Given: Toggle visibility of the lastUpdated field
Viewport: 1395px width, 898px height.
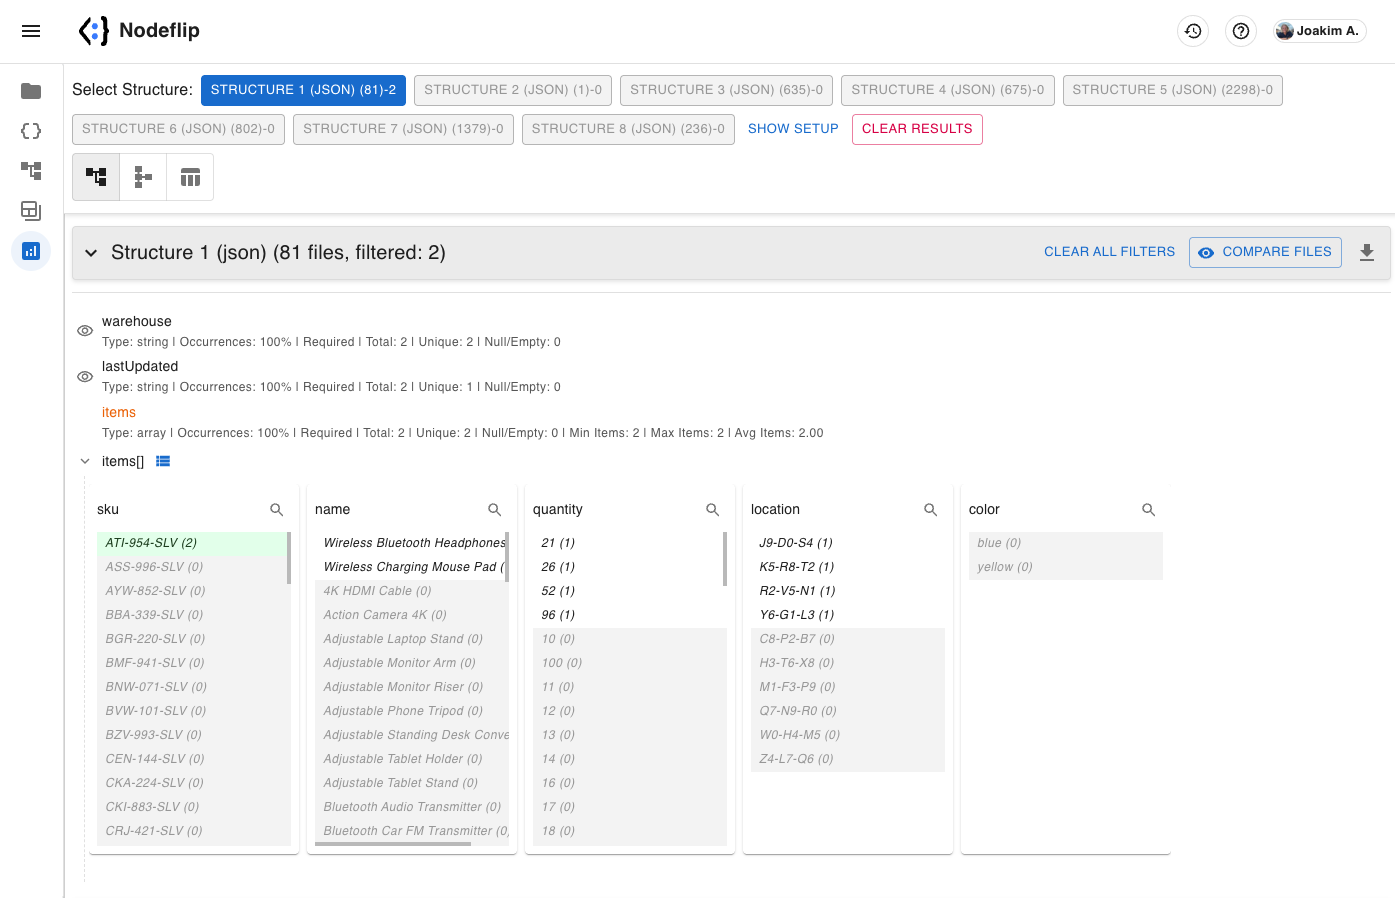Looking at the screenshot, I should [x=85, y=375].
